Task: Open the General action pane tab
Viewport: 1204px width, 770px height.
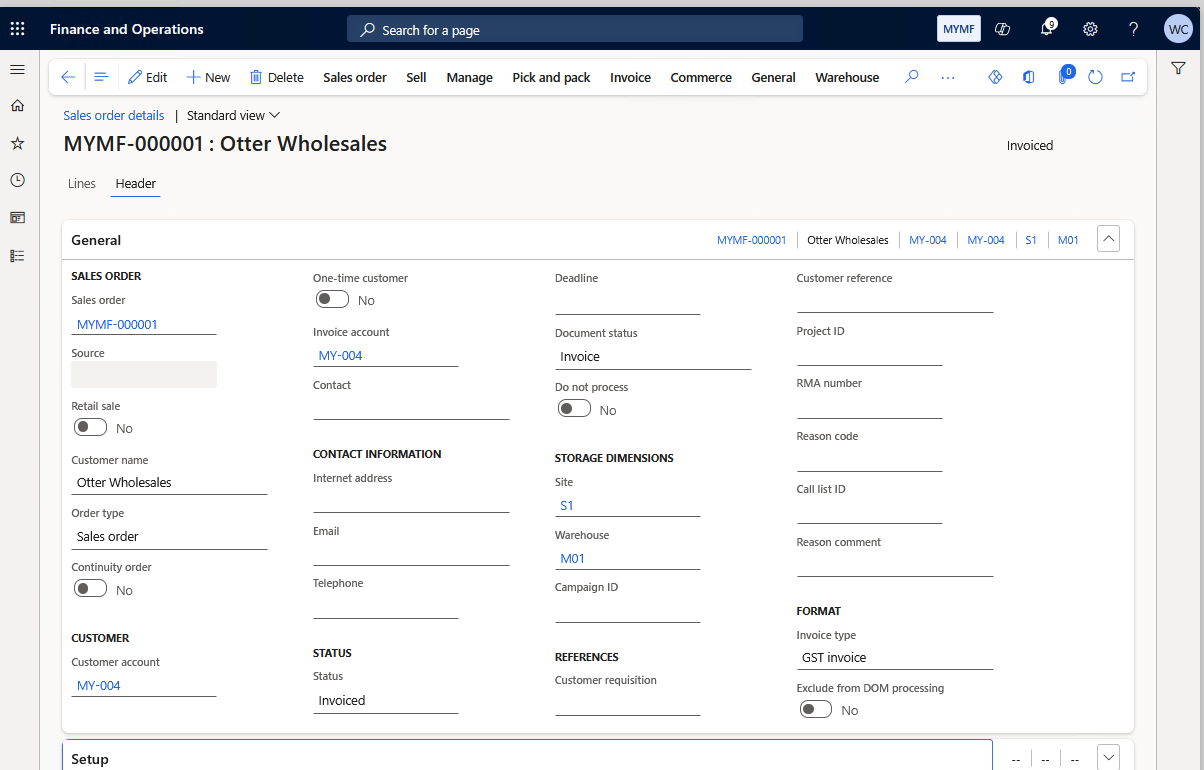Action: click(x=773, y=77)
